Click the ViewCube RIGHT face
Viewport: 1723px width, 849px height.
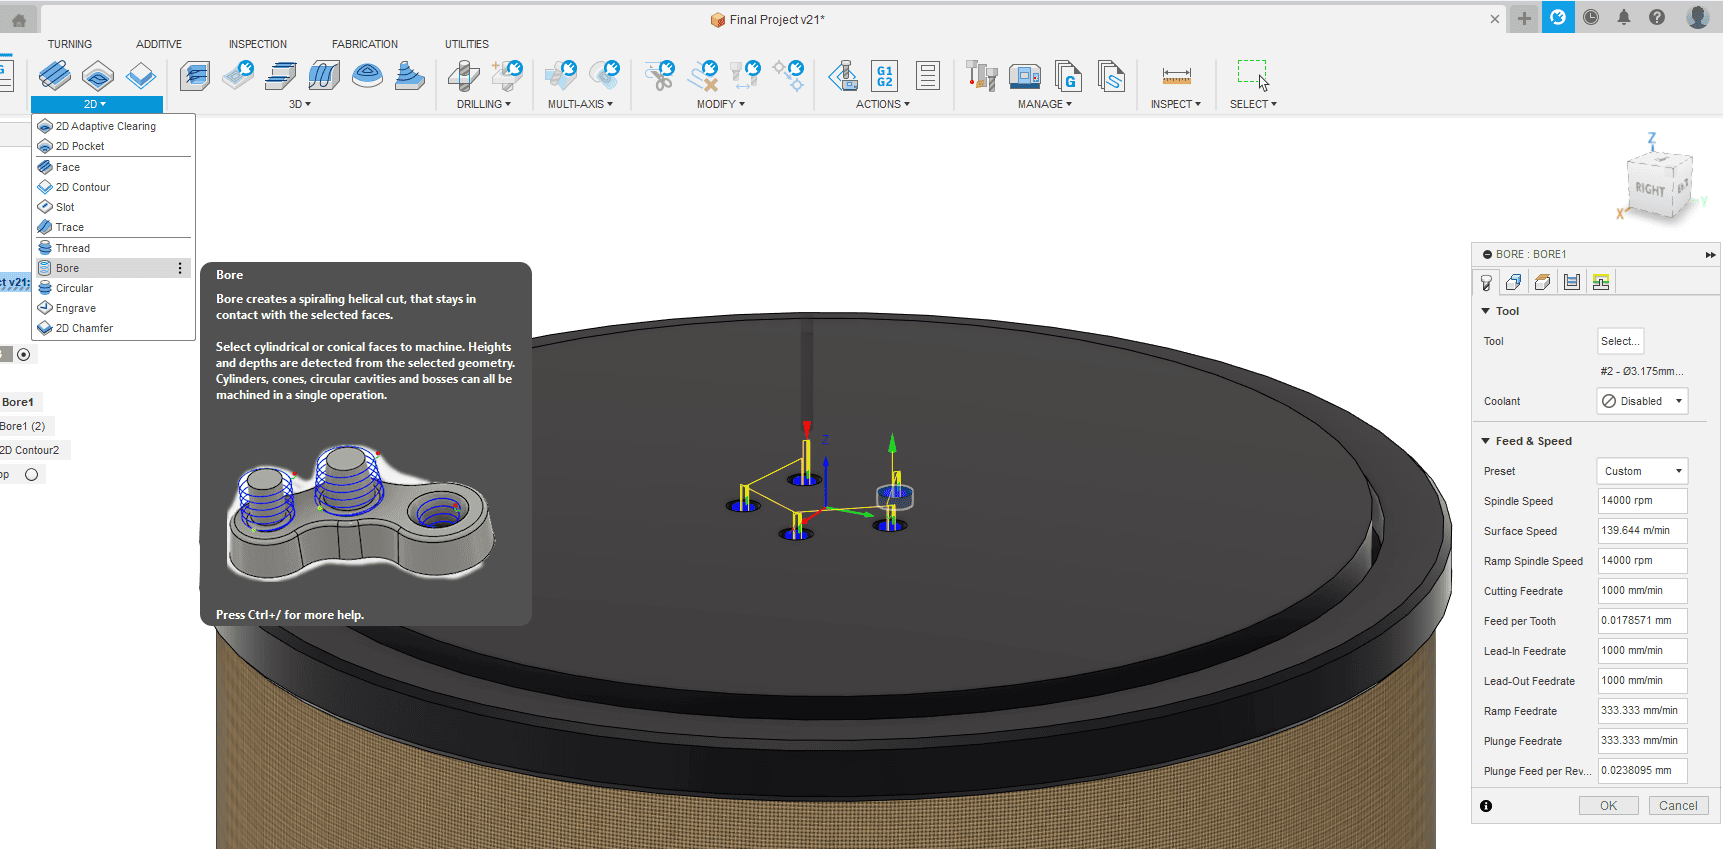pos(1650,189)
